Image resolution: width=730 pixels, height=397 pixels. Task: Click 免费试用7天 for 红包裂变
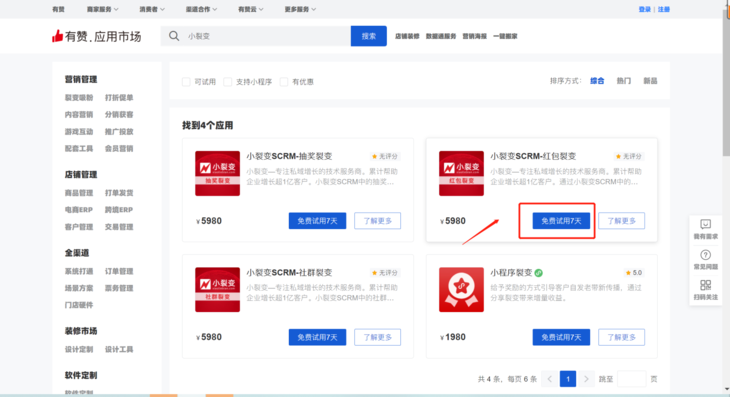point(561,221)
